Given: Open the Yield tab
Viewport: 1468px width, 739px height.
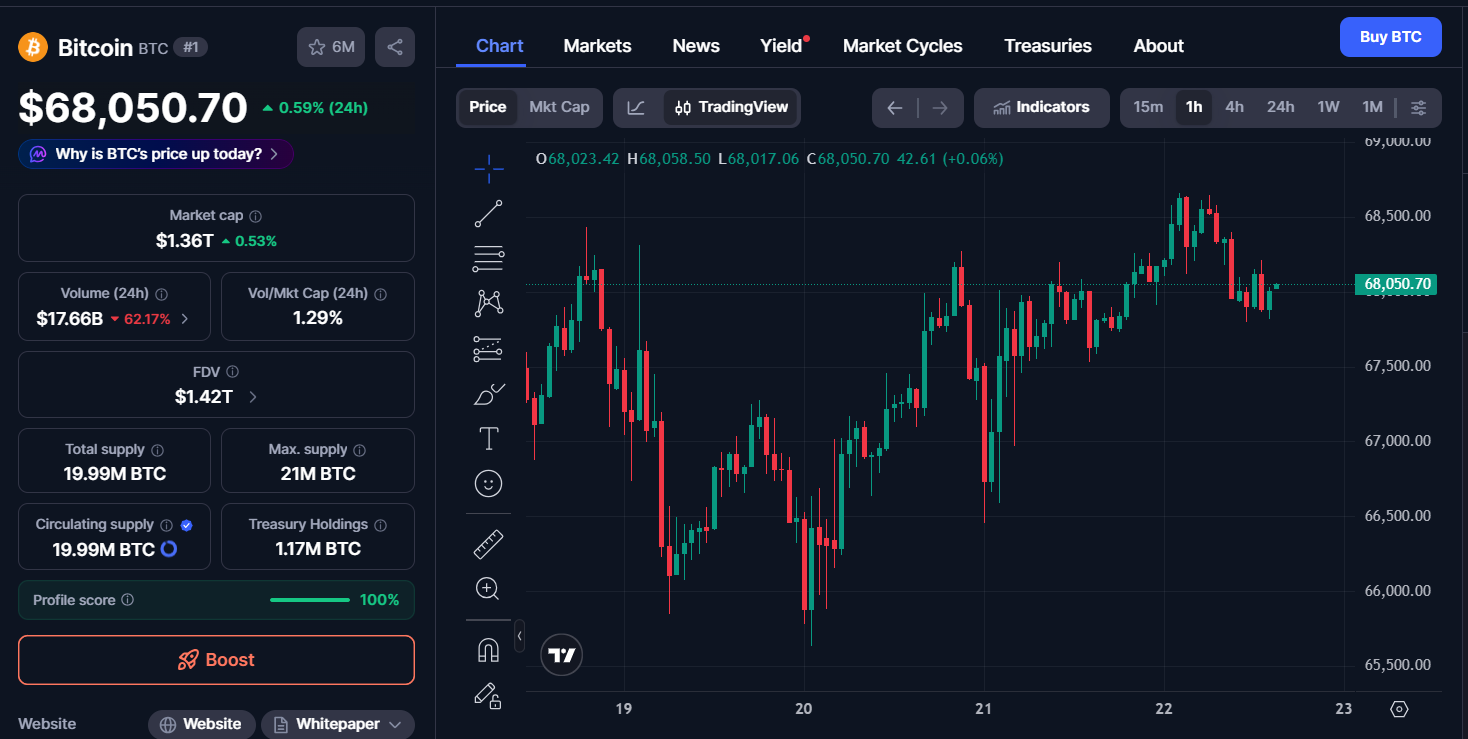Looking at the screenshot, I should coord(781,46).
